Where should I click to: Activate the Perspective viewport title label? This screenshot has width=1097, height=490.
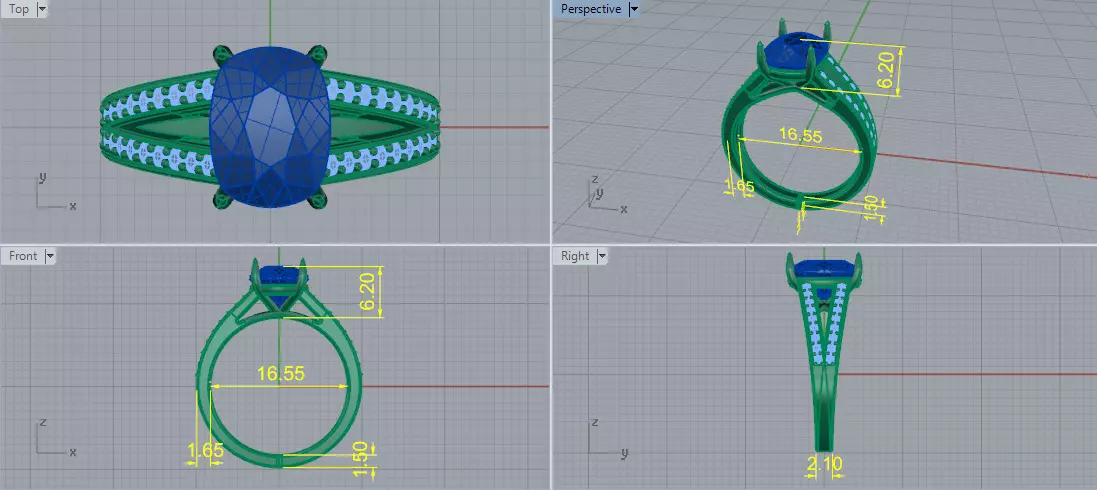tap(590, 9)
